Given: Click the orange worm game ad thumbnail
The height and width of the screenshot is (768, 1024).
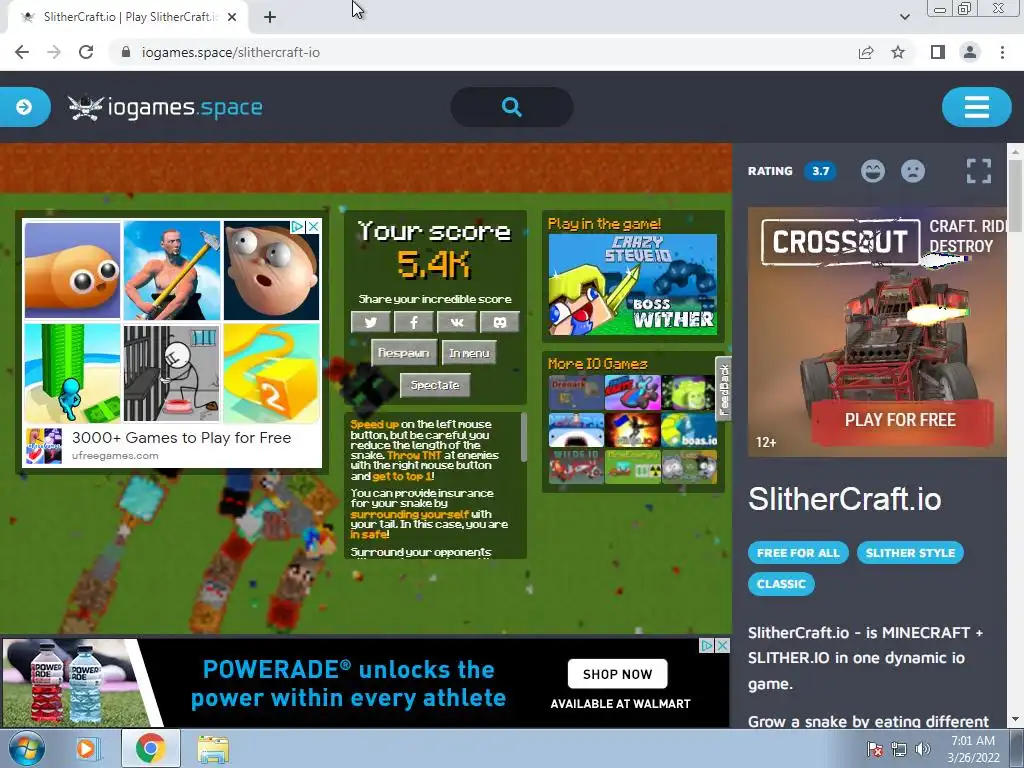Looking at the screenshot, I should (x=72, y=270).
